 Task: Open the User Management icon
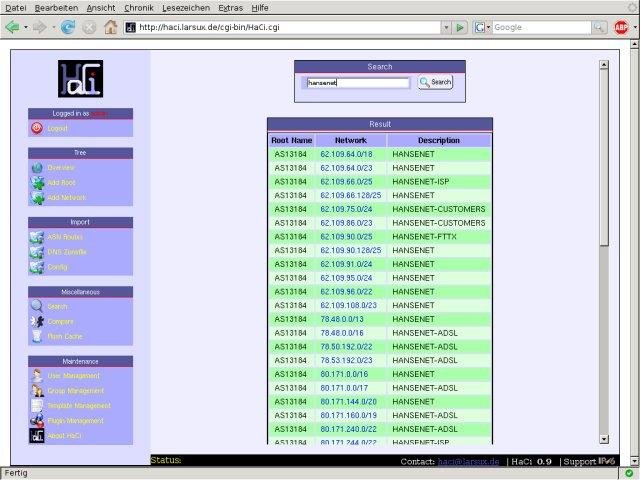click(x=37, y=376)
